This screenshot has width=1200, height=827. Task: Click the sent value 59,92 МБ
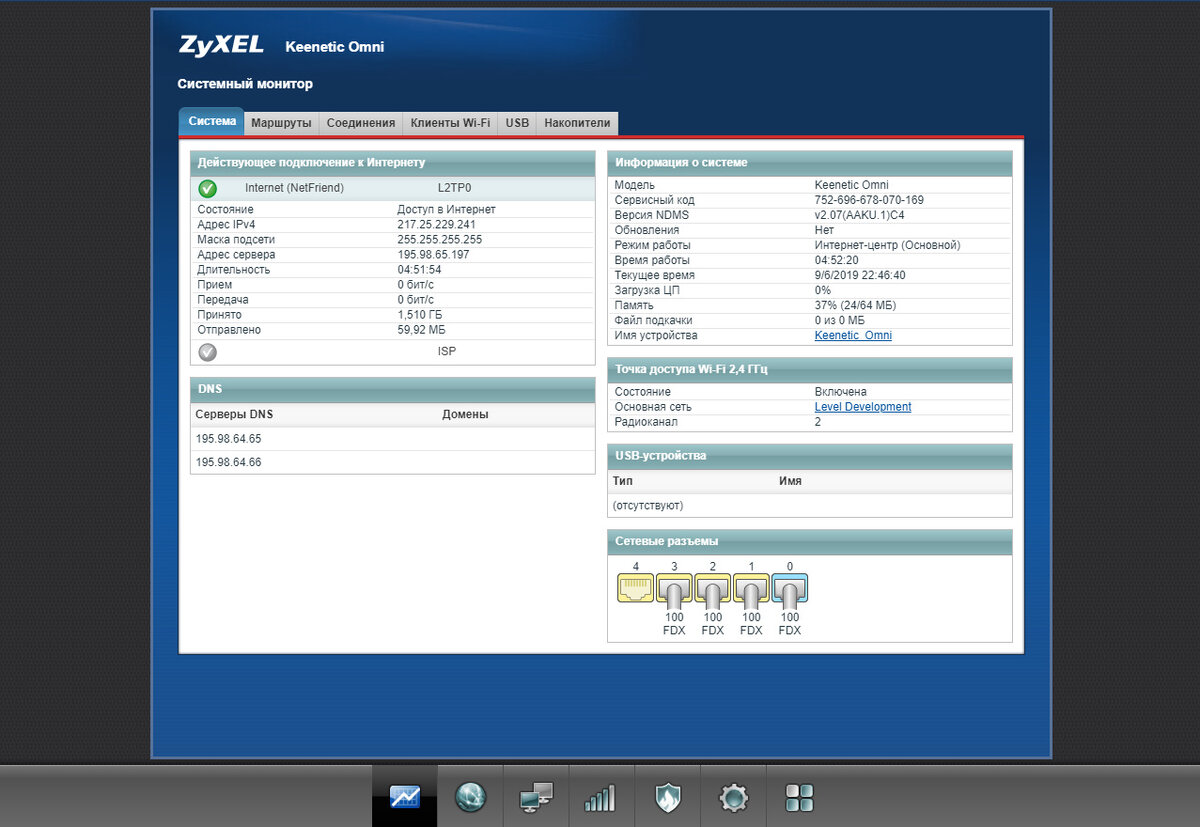click(422, 330)
